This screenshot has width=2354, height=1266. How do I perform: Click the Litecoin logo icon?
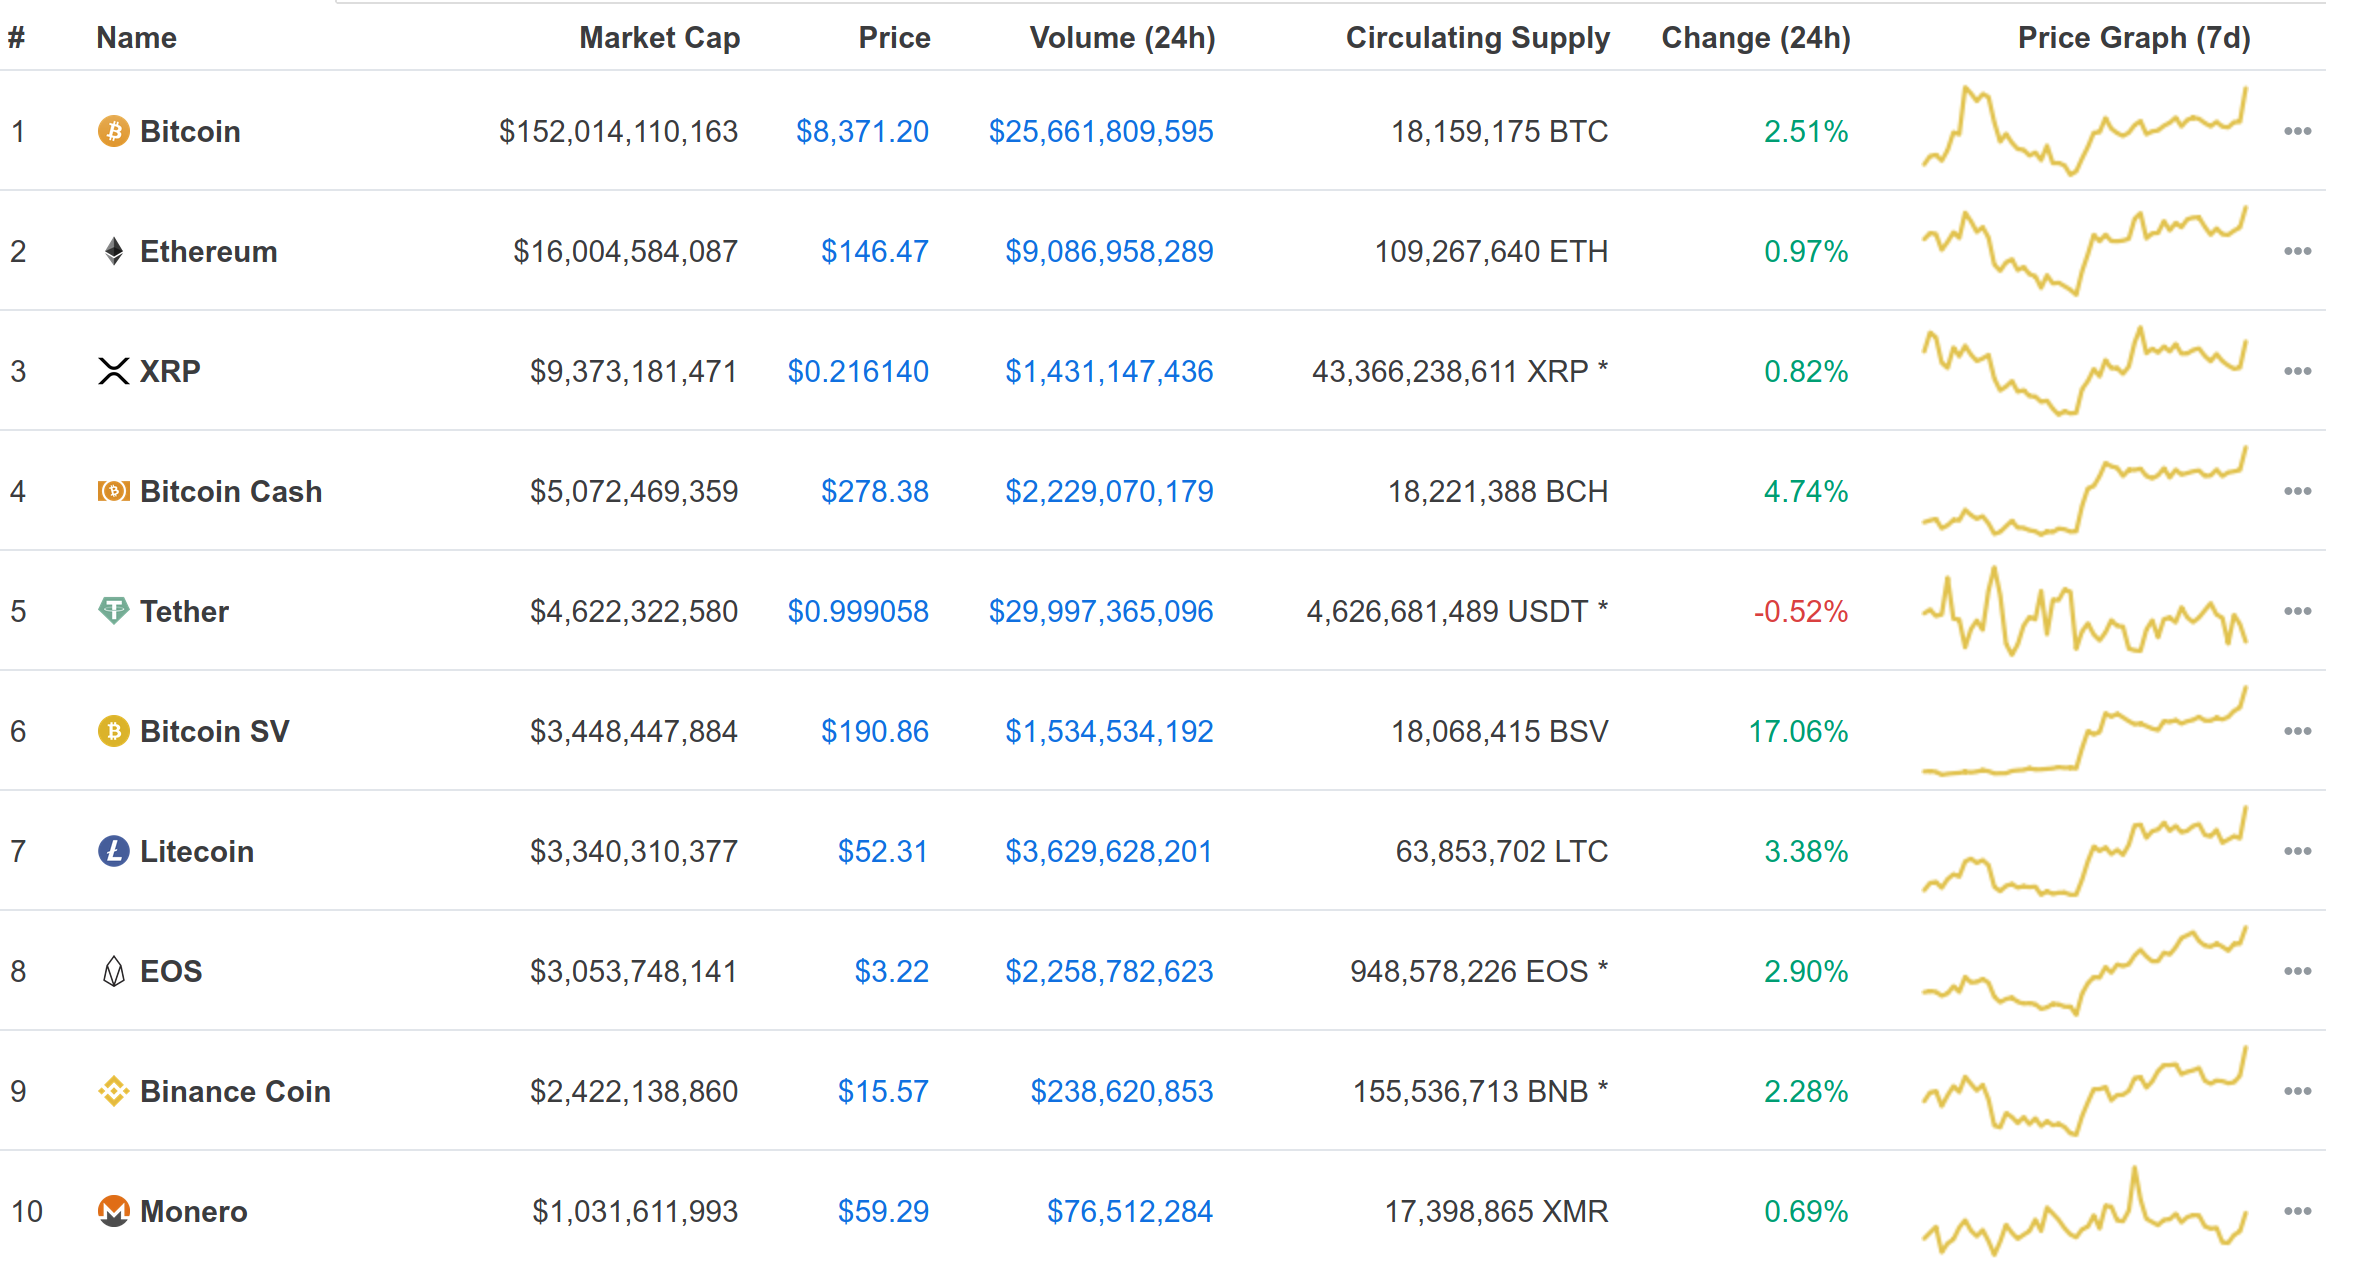[114, 851]
